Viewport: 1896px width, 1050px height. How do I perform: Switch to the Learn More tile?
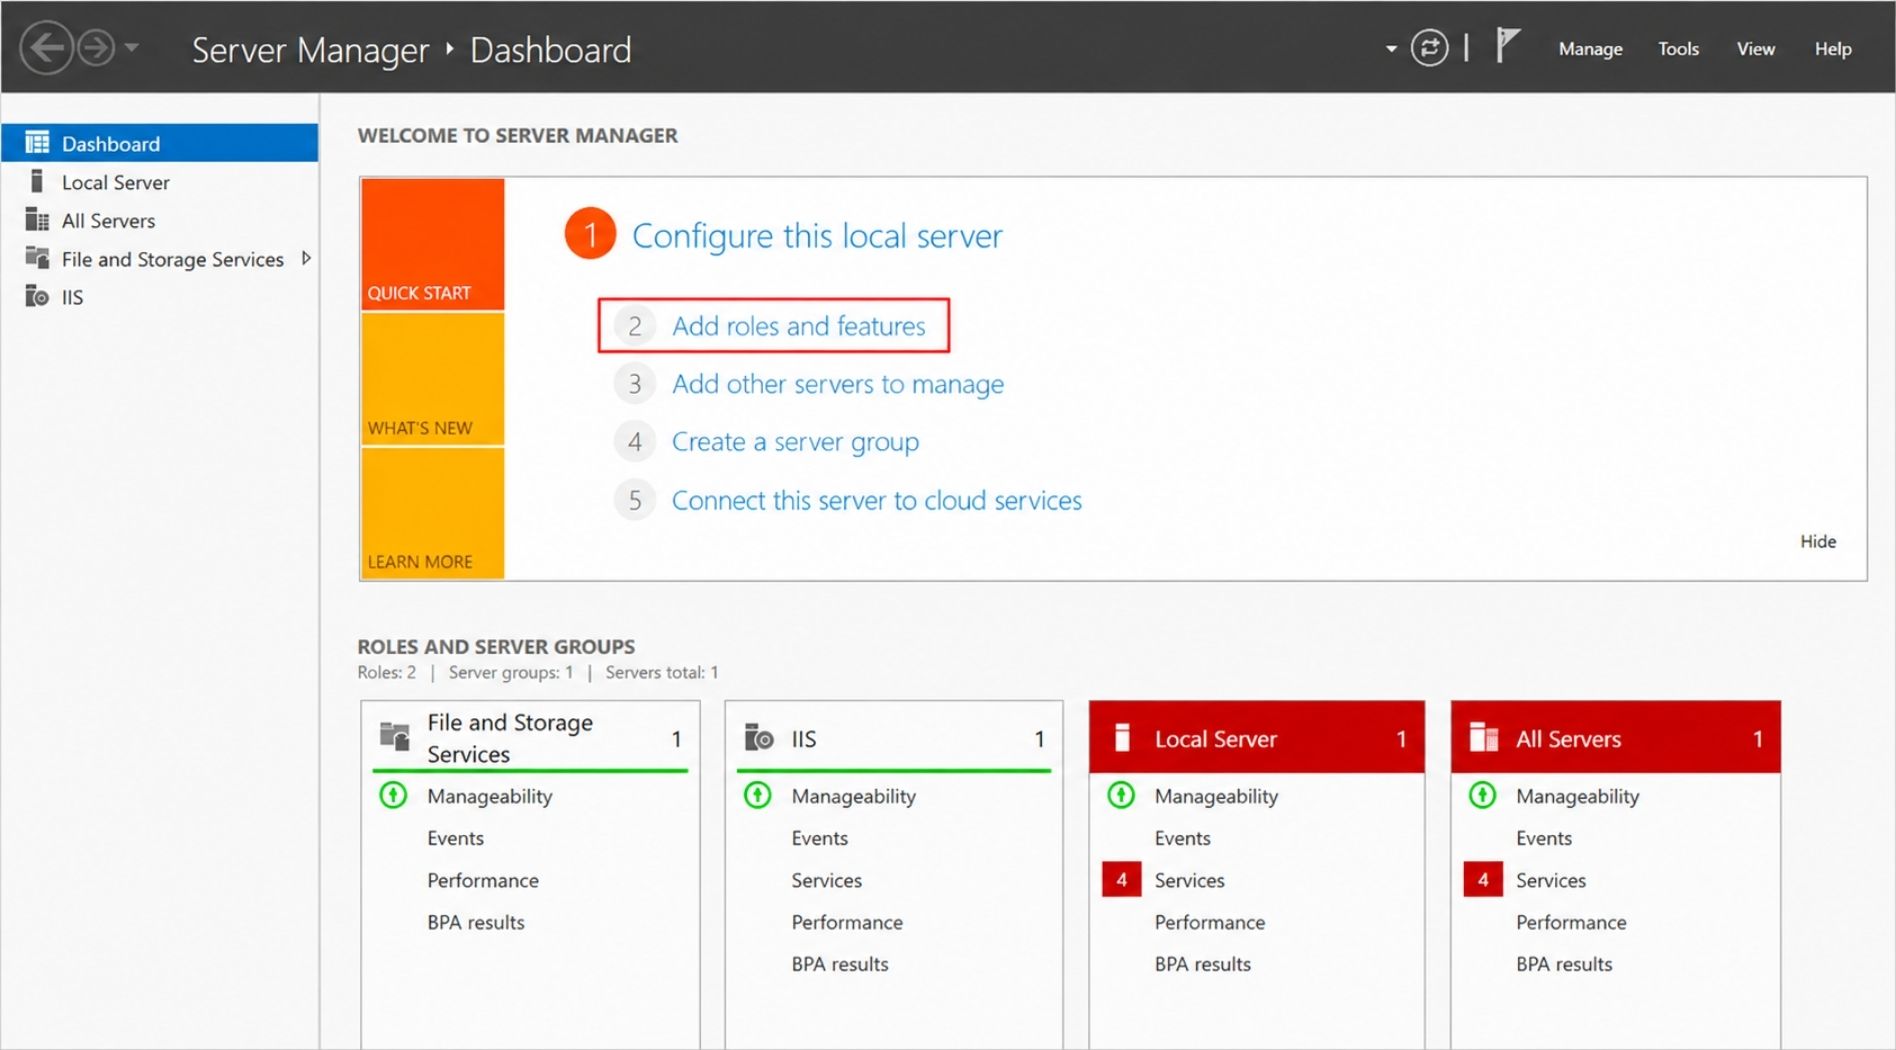point(432,513)
